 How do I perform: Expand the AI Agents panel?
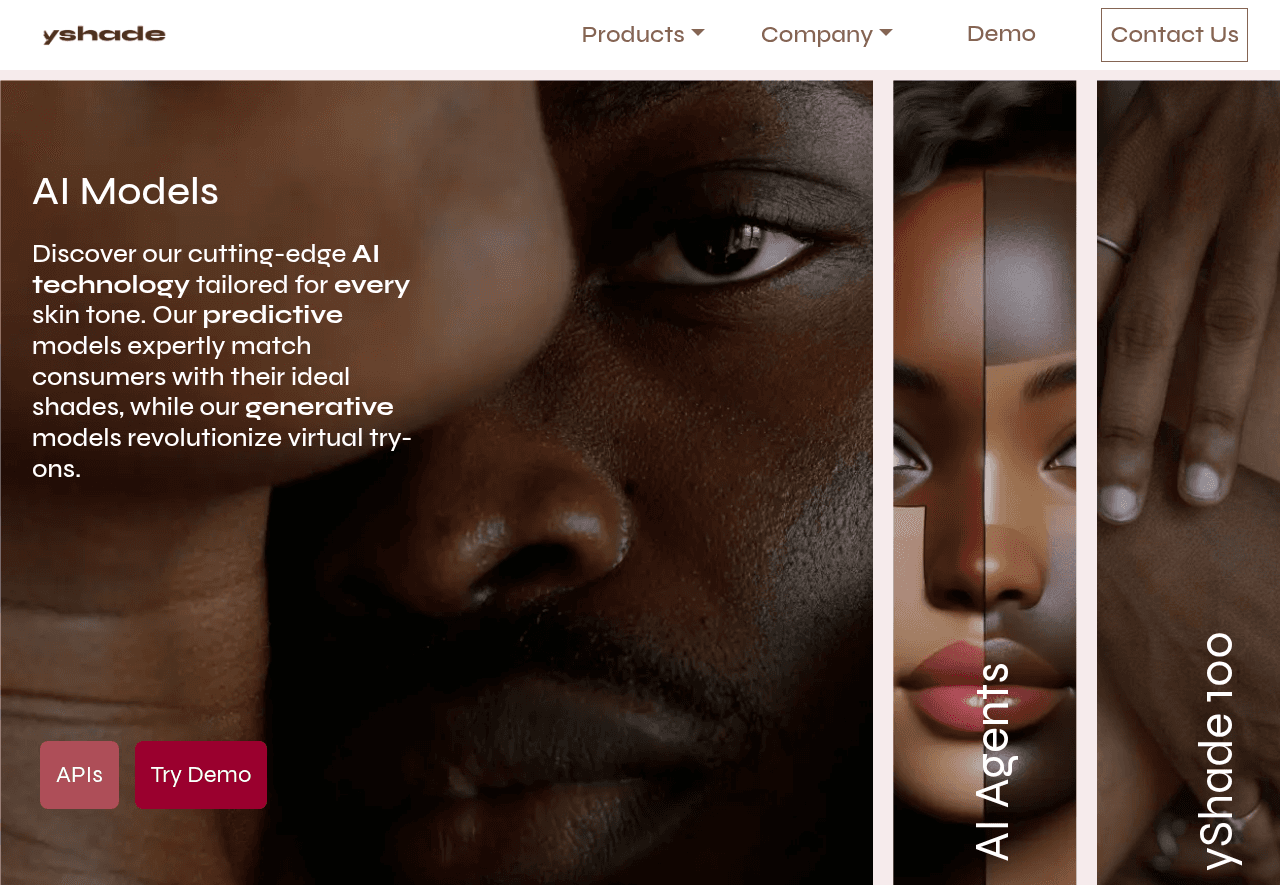pyautogui.click(x=984, y=482)
